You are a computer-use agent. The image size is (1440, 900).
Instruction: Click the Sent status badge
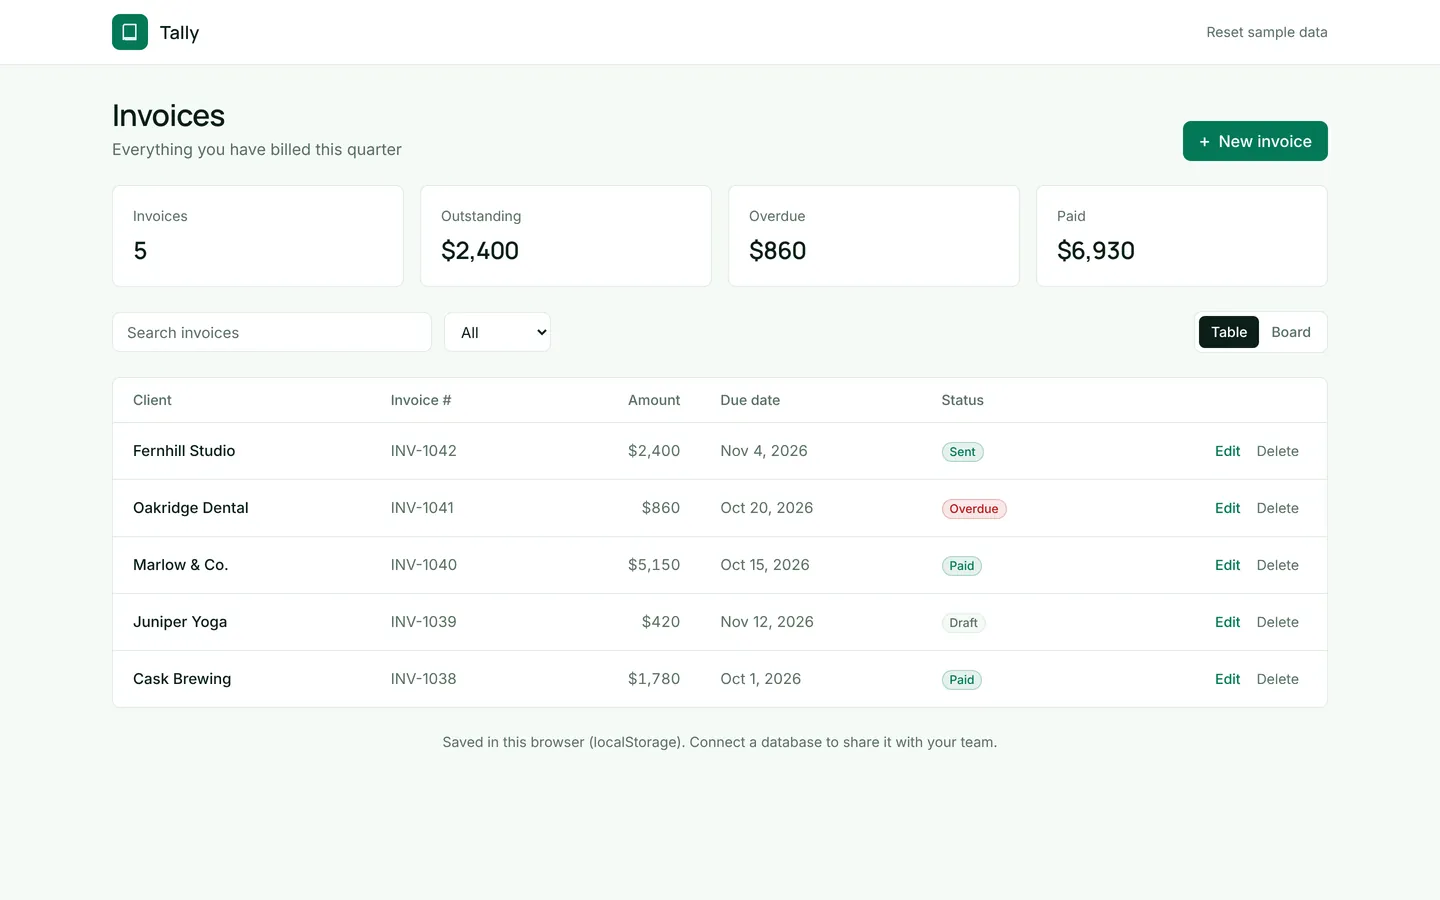(x=962, y=452)
